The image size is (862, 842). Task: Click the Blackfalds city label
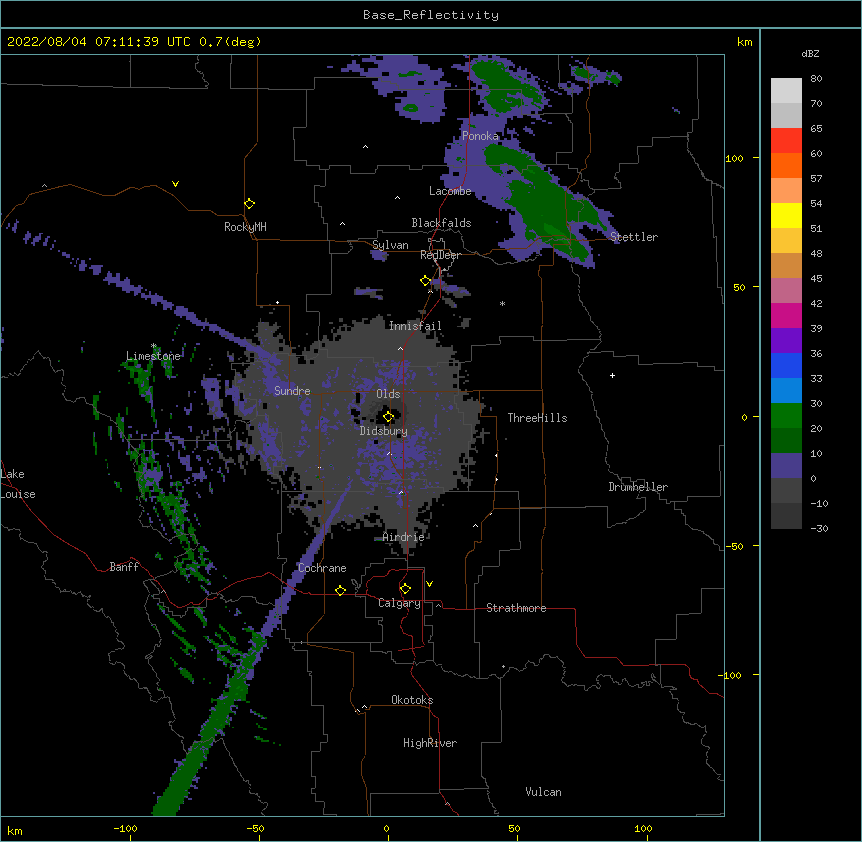tap(441, 223)
